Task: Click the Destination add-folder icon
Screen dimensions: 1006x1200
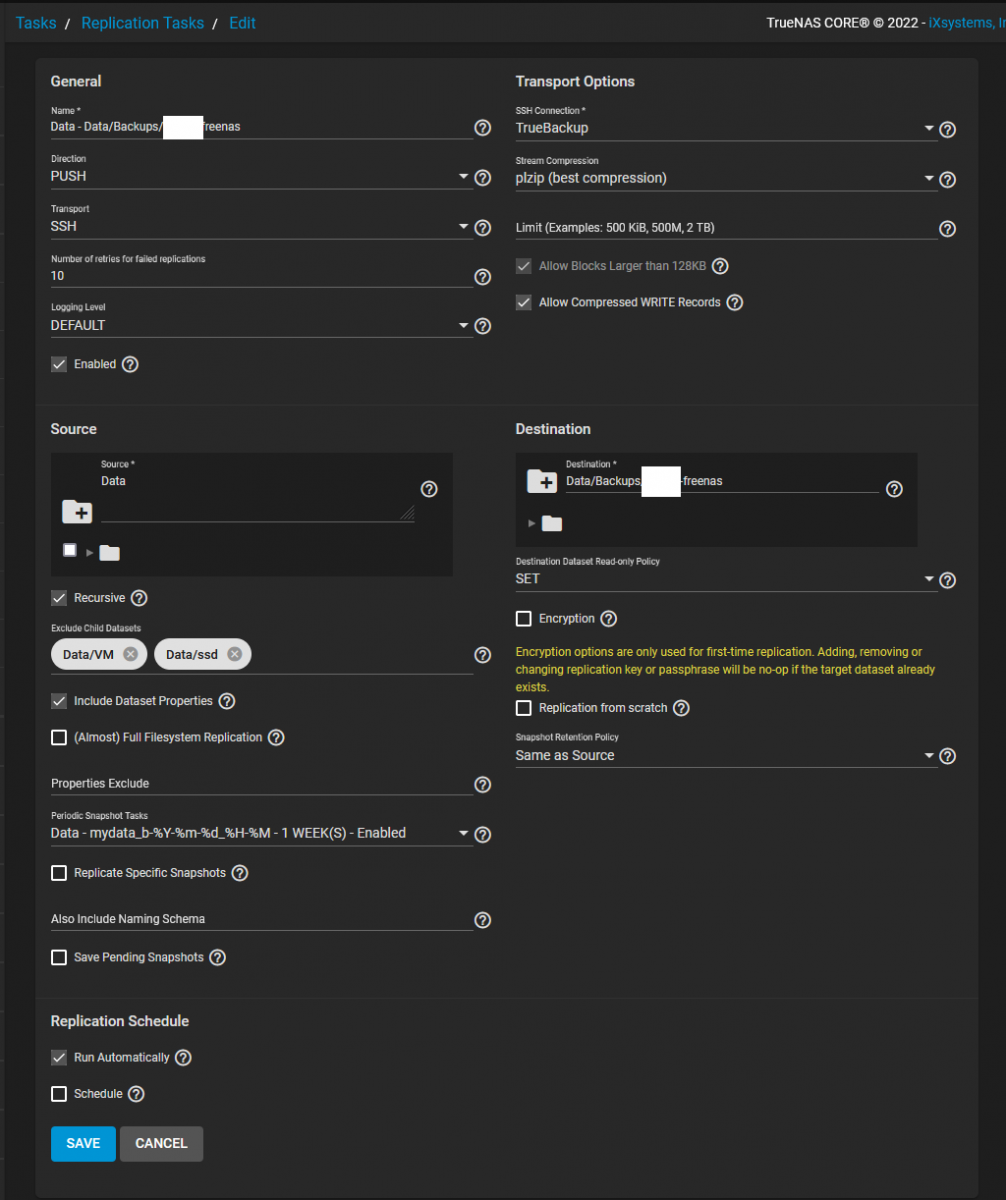Action: (x=542, y=481)
